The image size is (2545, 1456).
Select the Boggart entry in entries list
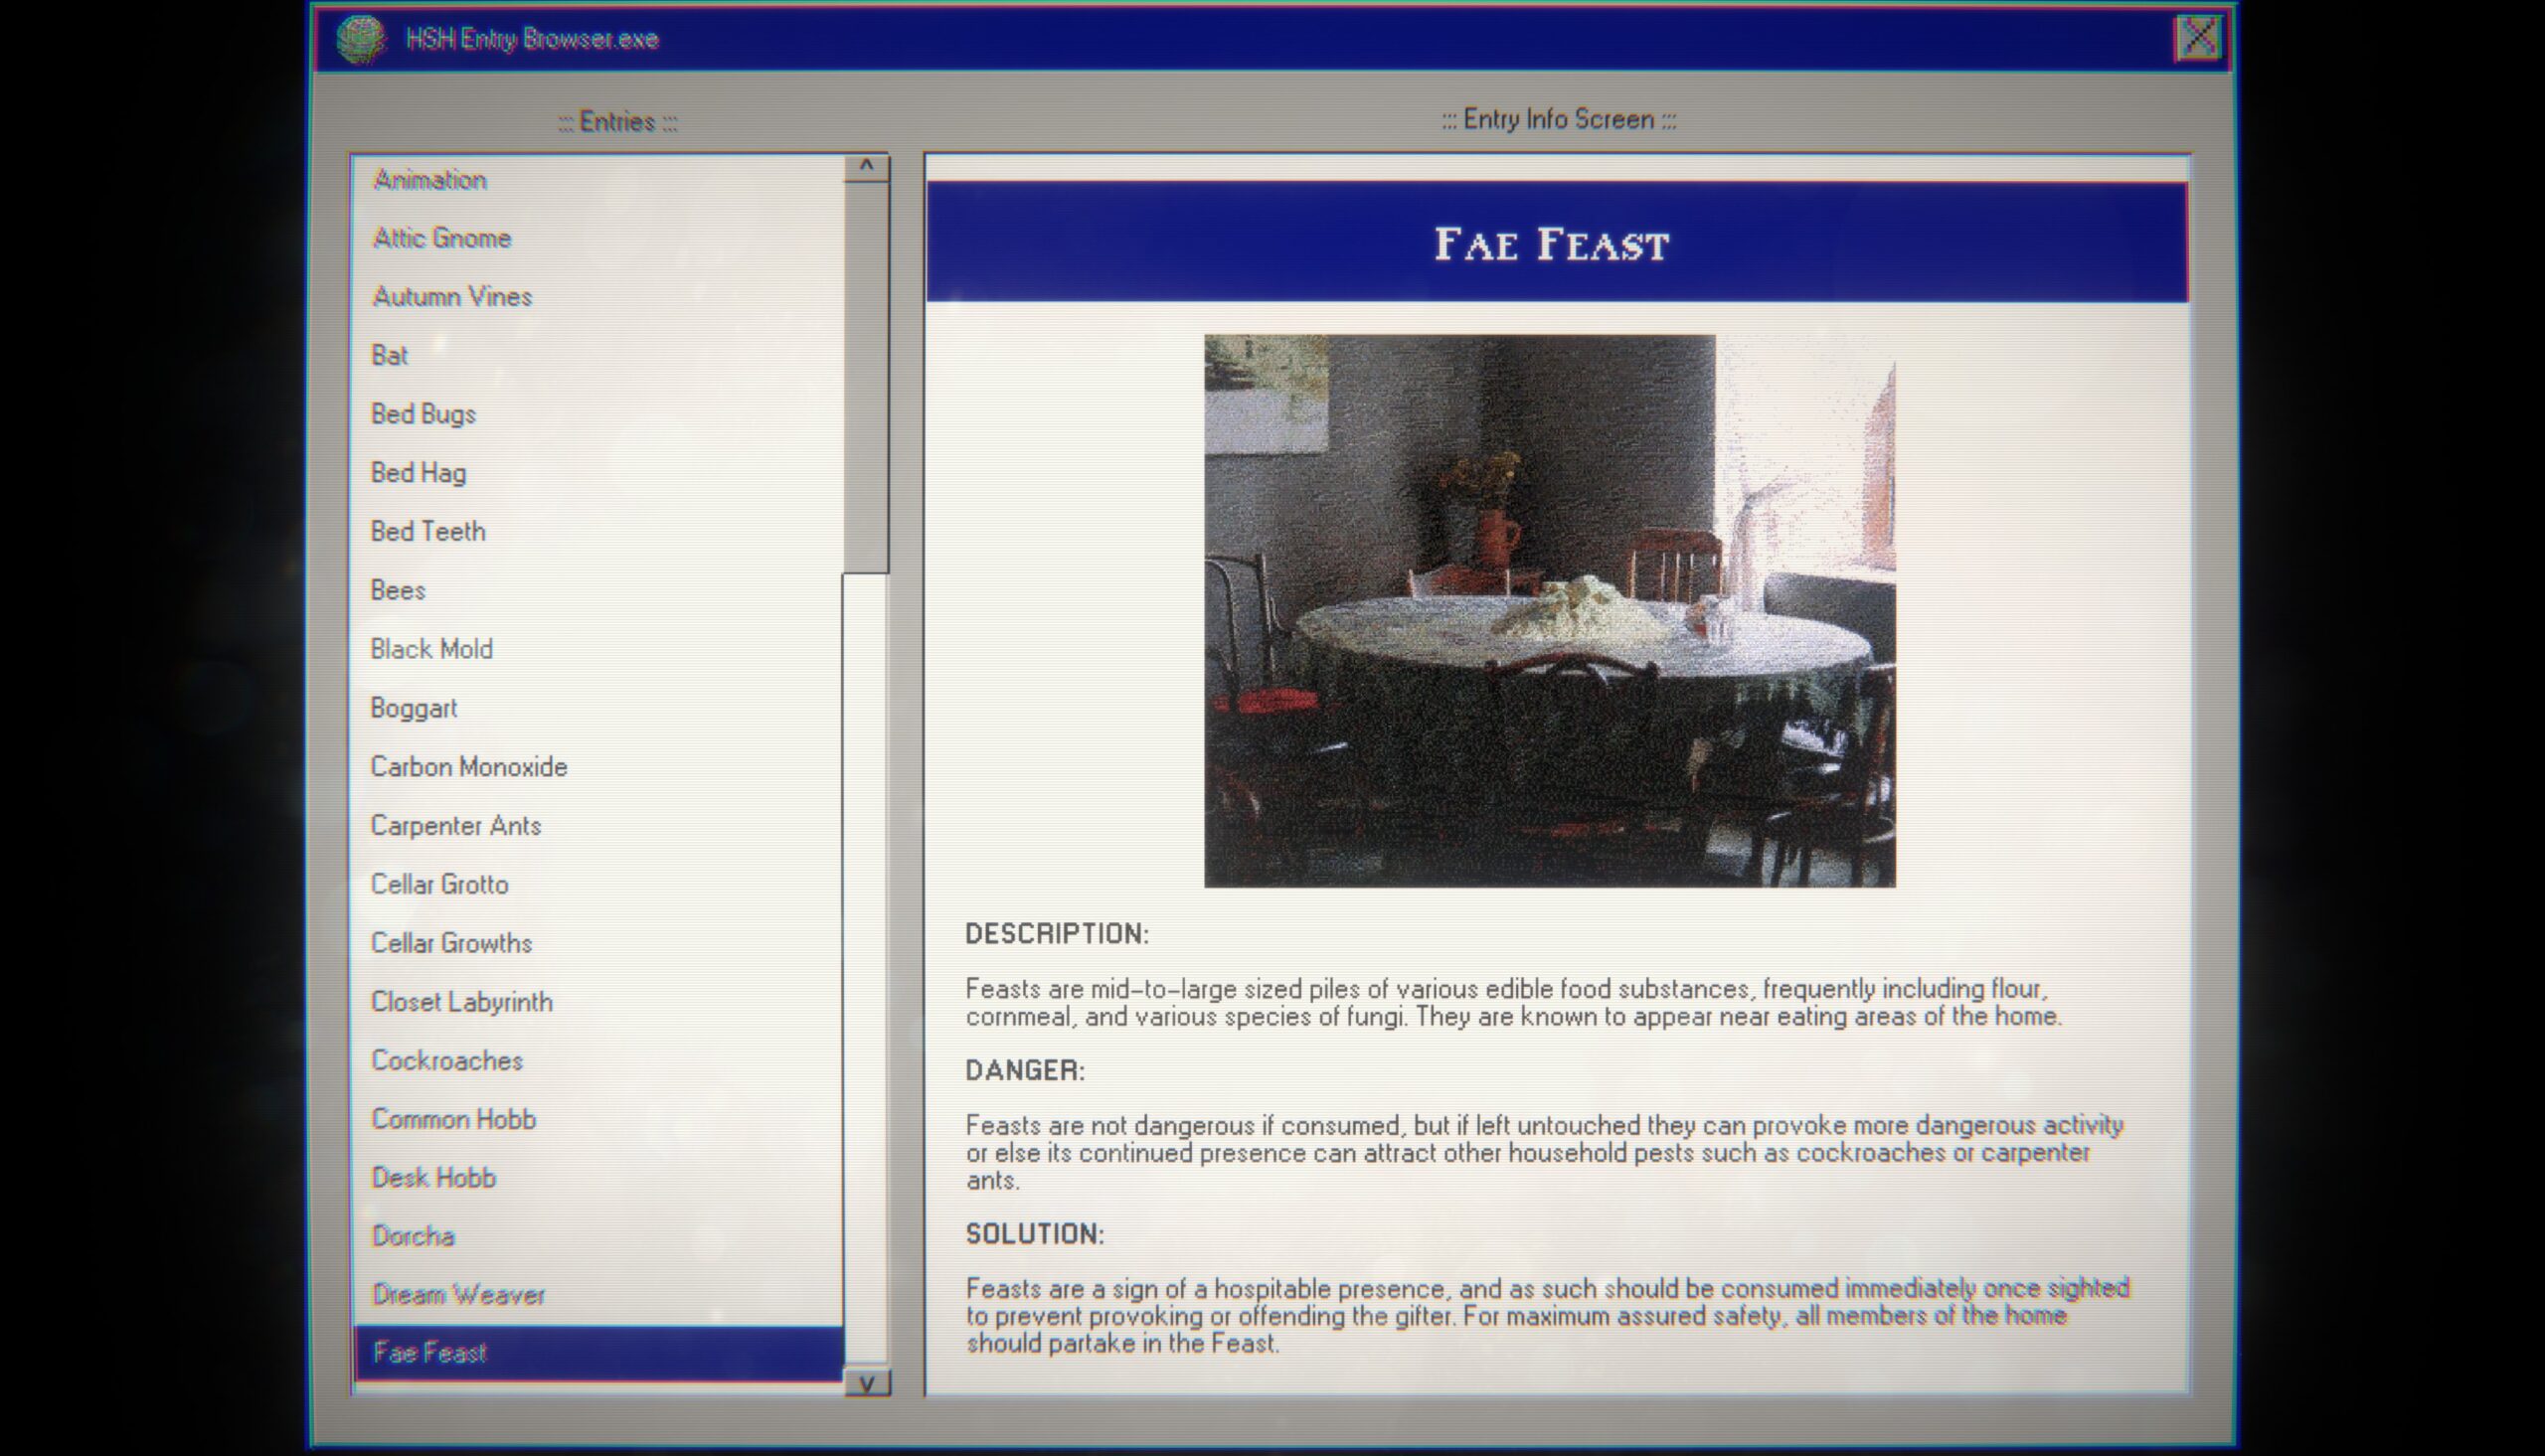click(415, 708)
